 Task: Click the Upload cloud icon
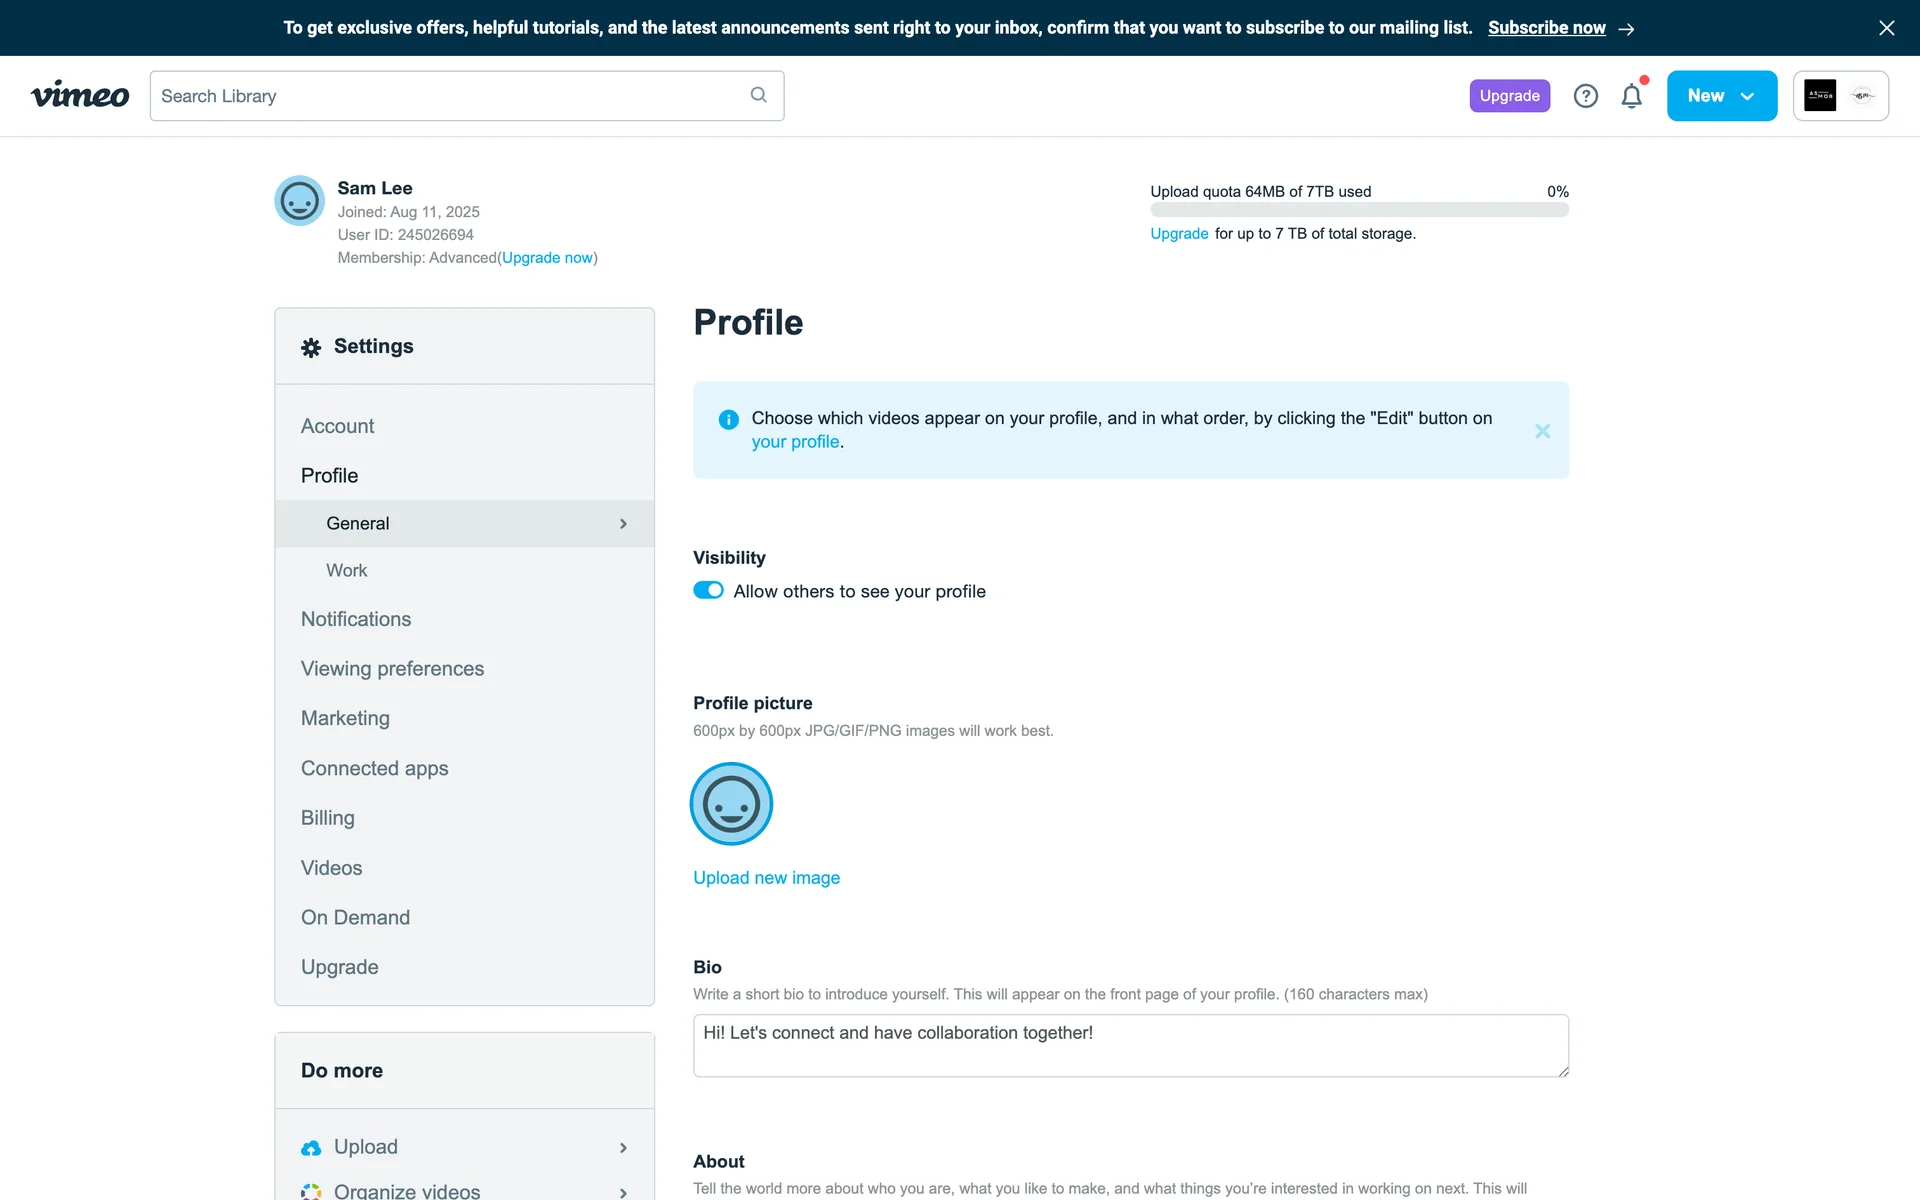click(x=311, y=1148)
